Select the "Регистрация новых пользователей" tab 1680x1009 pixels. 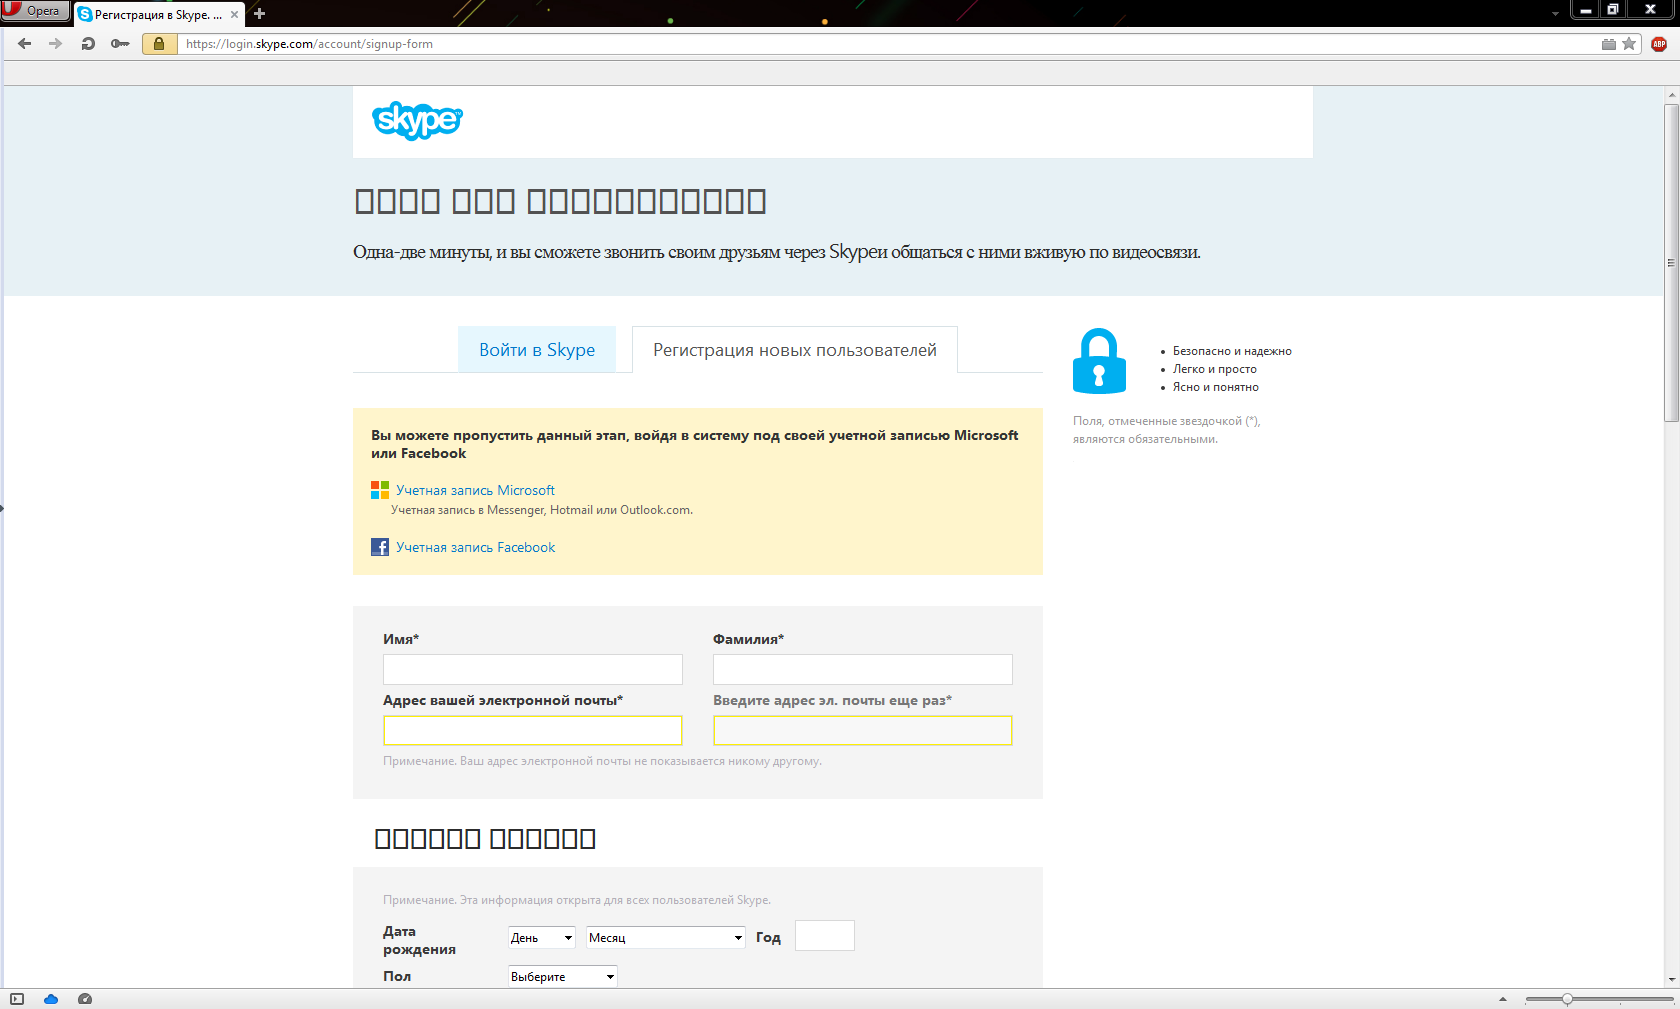click(x=795, y=350)
